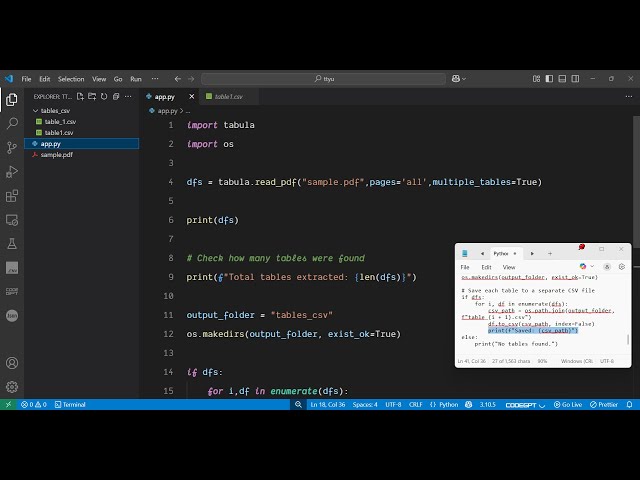Screen dimensions: 640x480
Task: Toggle primary side bar visibility
Action: coord(549,79)
